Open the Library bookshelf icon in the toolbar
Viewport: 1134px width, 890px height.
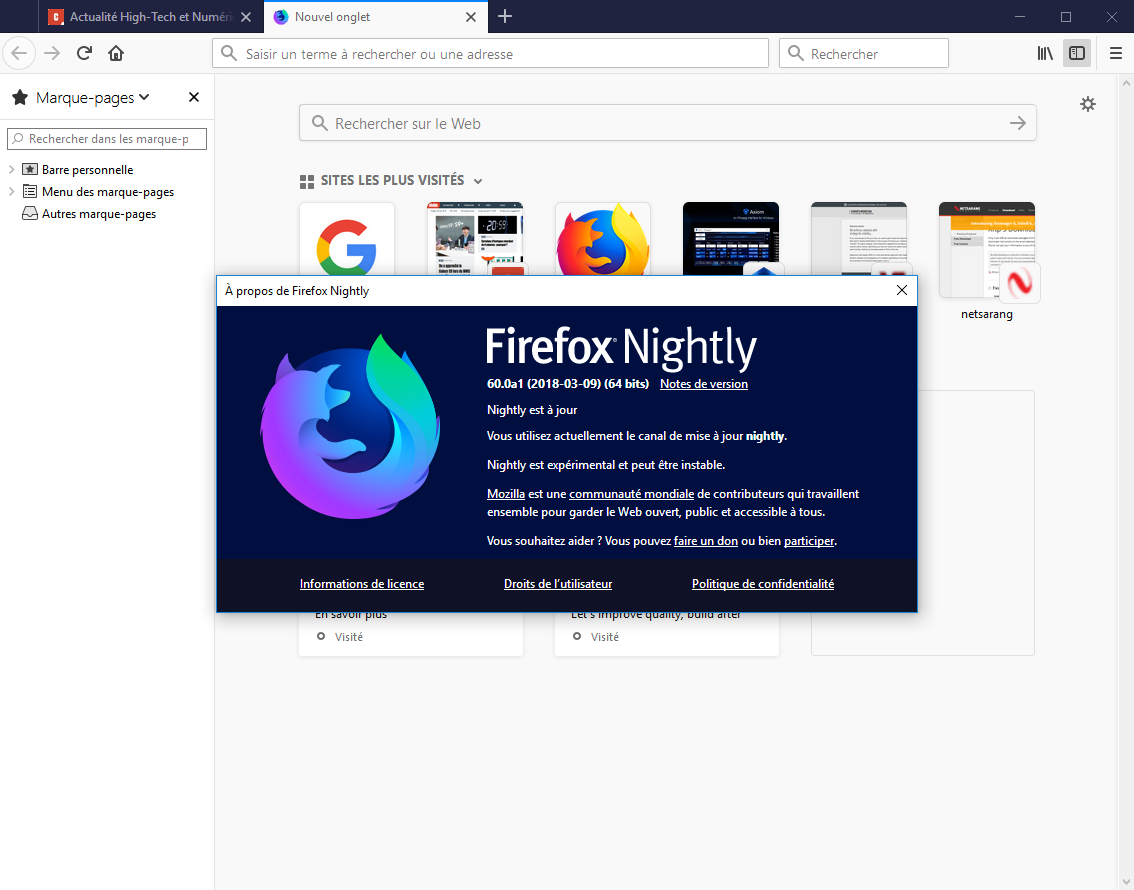[1045, 53]
